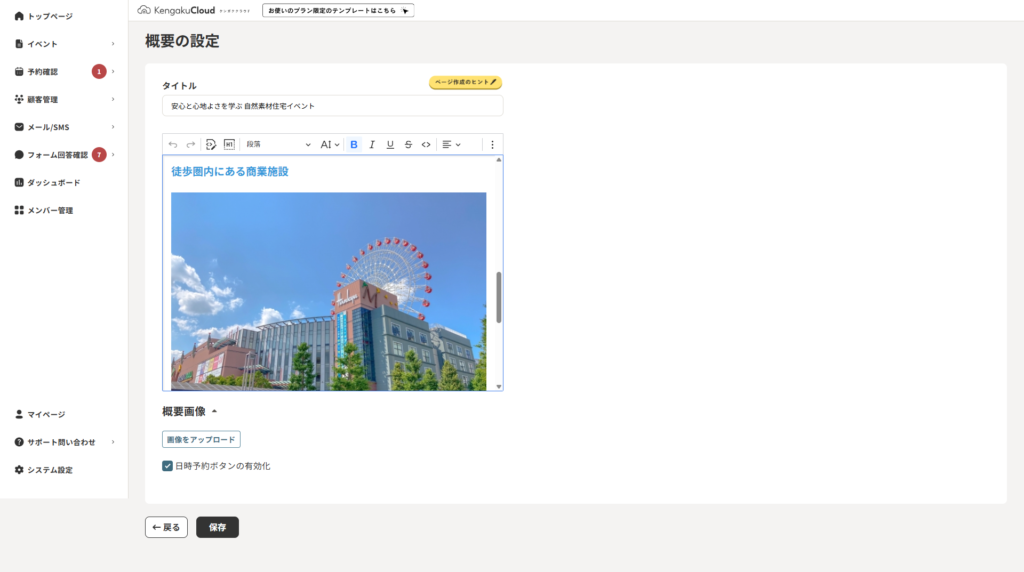Open the editor's three-dot more options
1024x572 pixels.
click(x=492, y=145)
